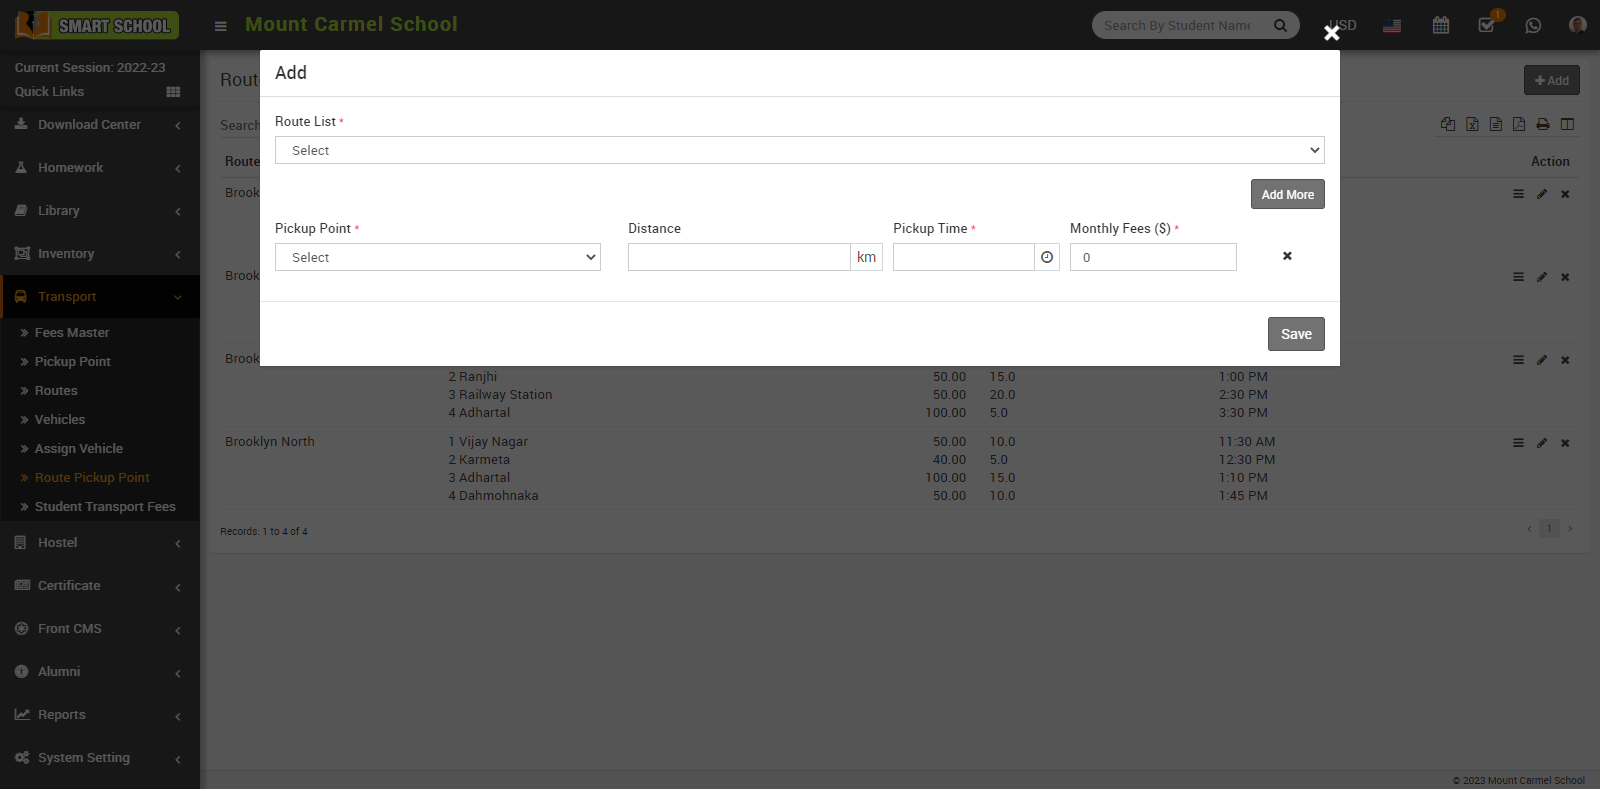The height and width of the screenshot is (789, 1600).
Task: Open the Pickup Point dropdown
Action: [437, 257]
